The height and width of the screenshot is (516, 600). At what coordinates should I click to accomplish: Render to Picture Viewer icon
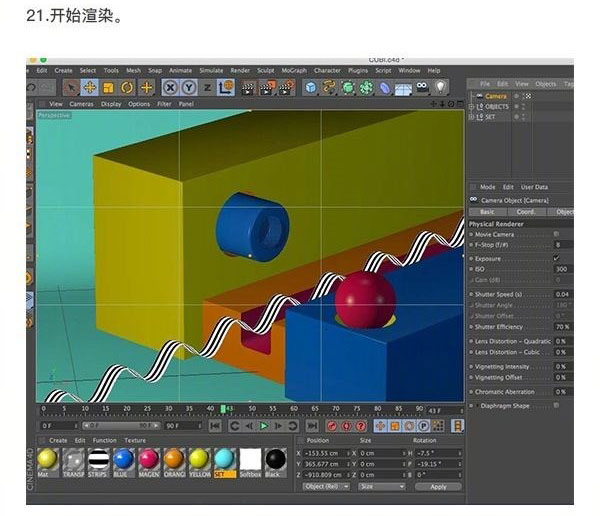(x=268, y=88)
